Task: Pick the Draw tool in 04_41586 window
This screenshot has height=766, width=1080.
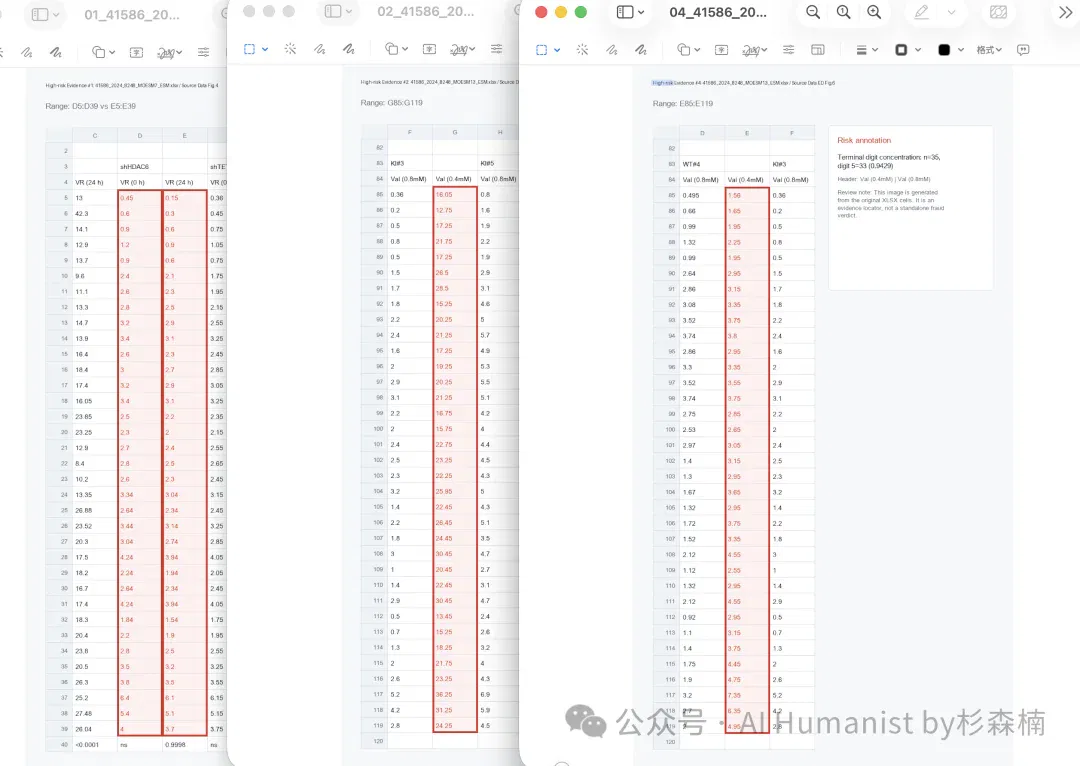Action: tap(641, 50)
